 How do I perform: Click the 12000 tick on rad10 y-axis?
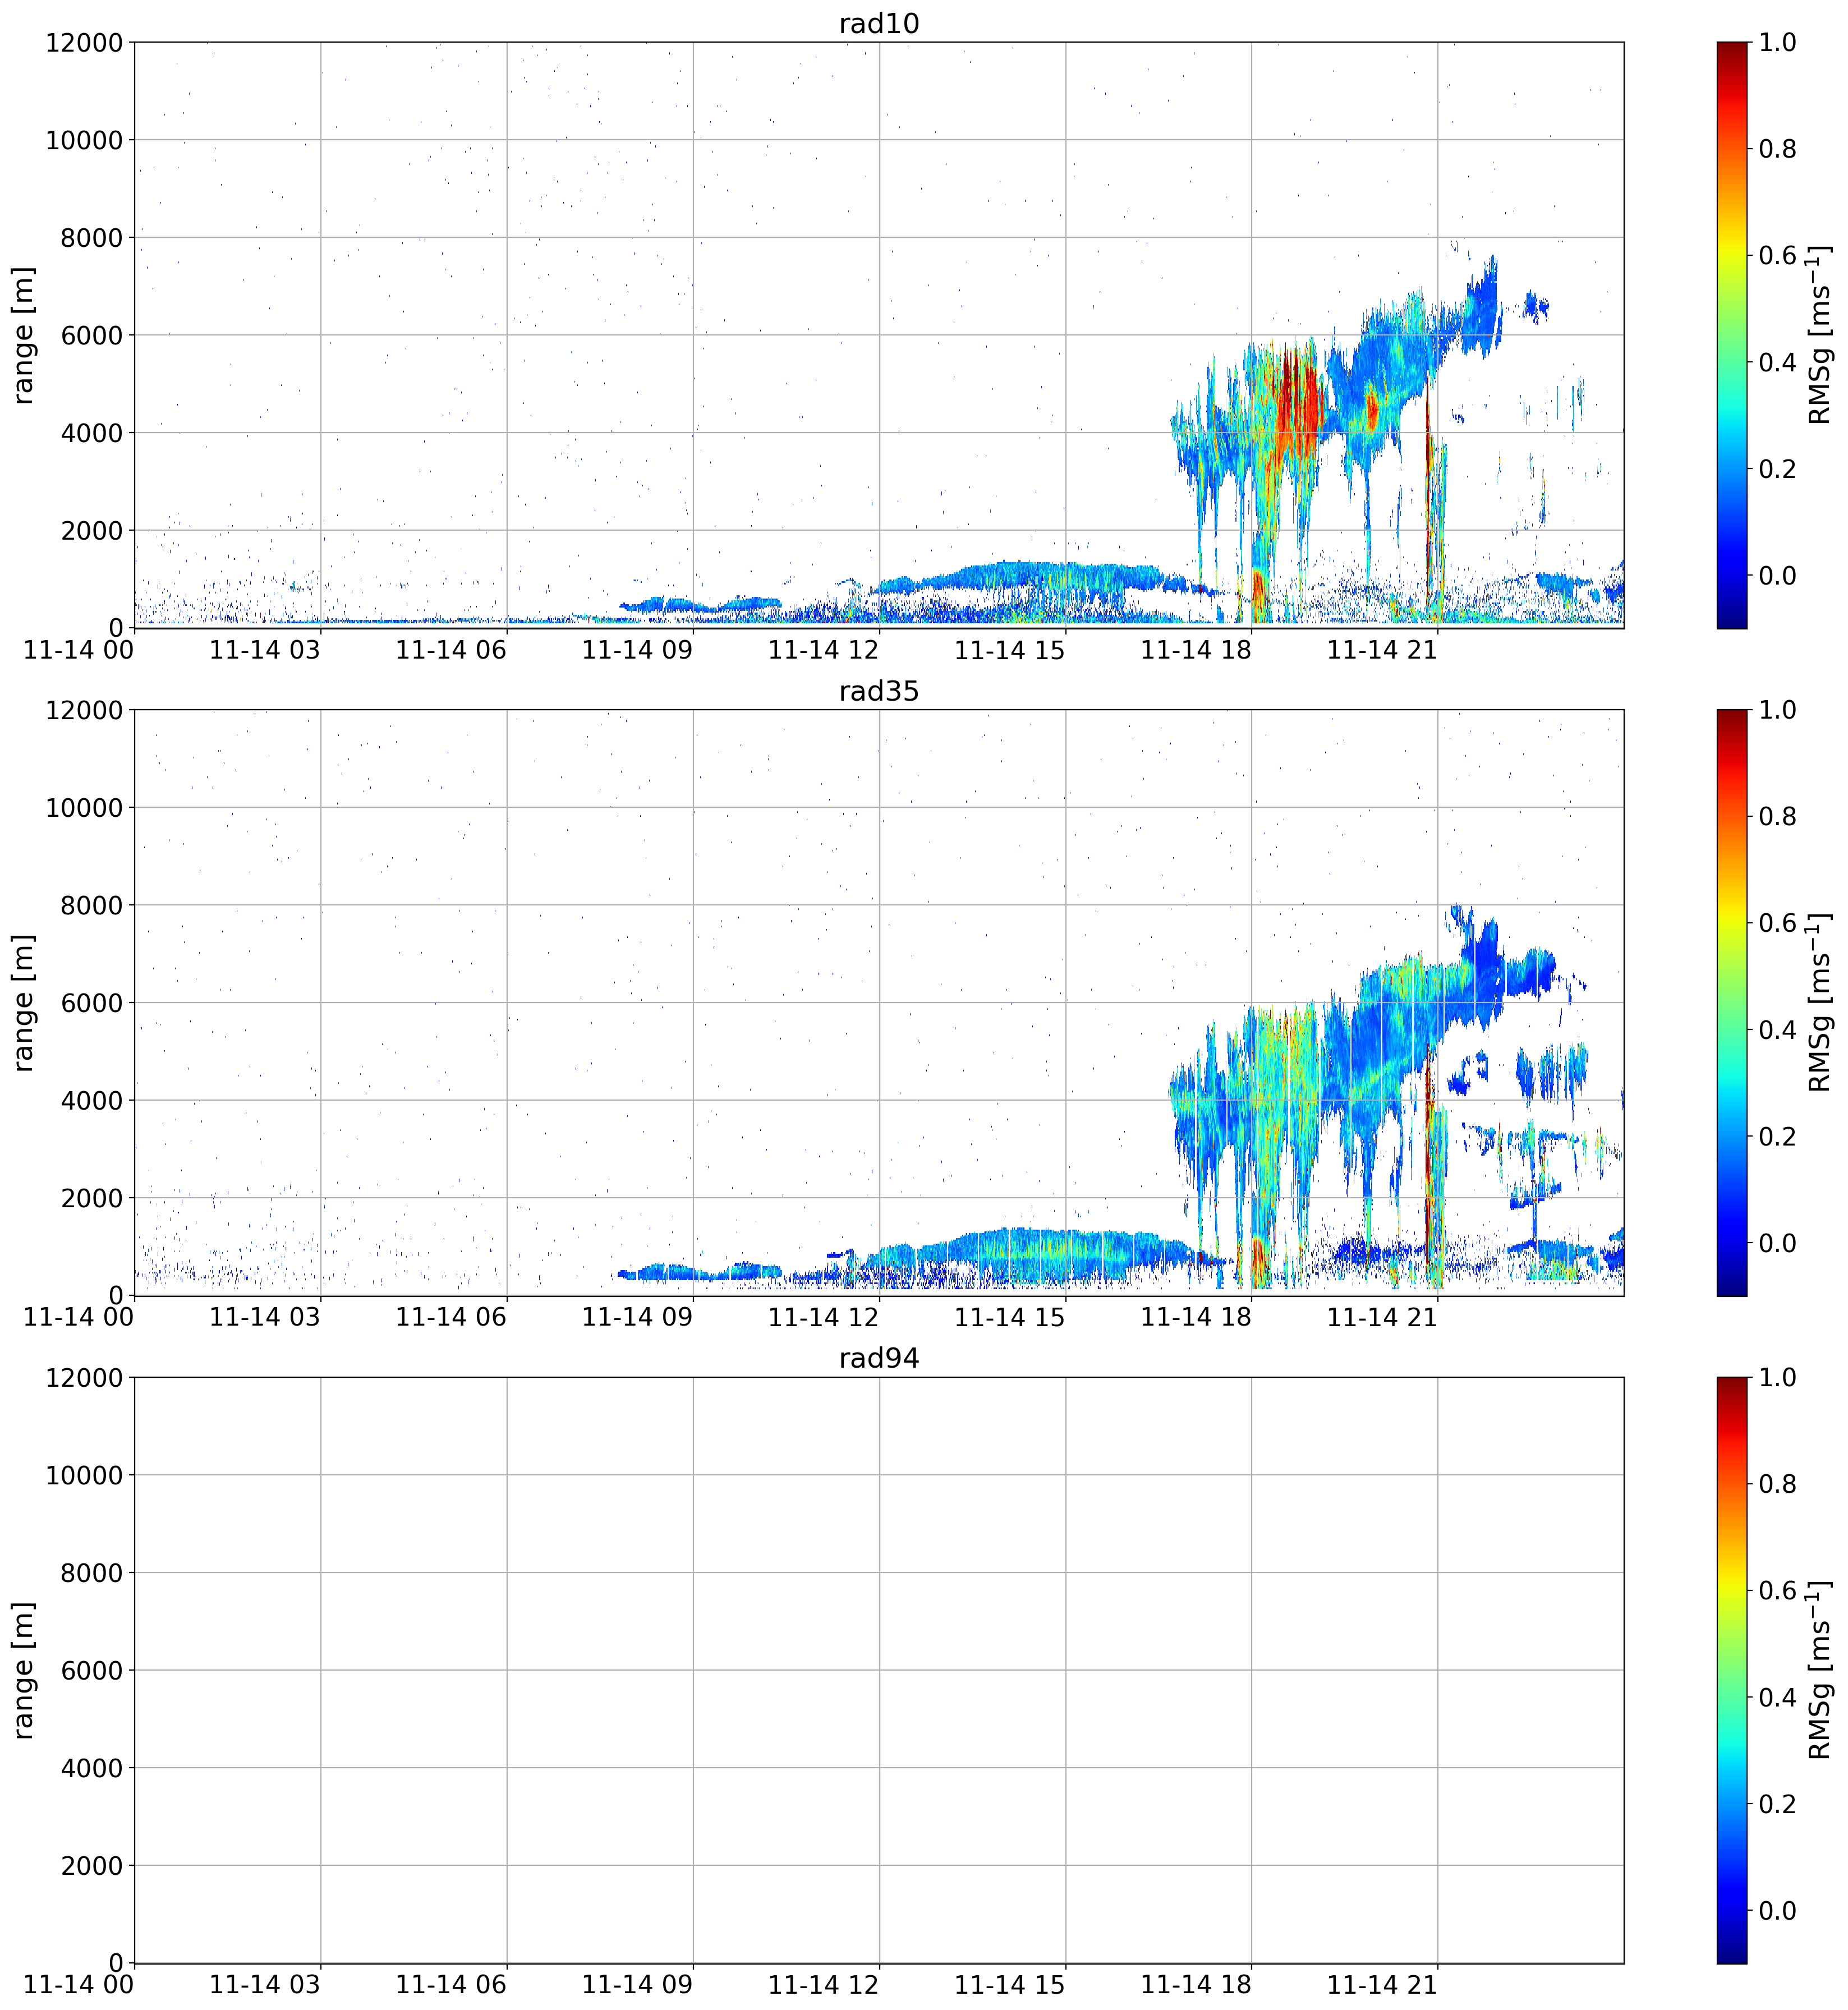(x=84, y=42)
